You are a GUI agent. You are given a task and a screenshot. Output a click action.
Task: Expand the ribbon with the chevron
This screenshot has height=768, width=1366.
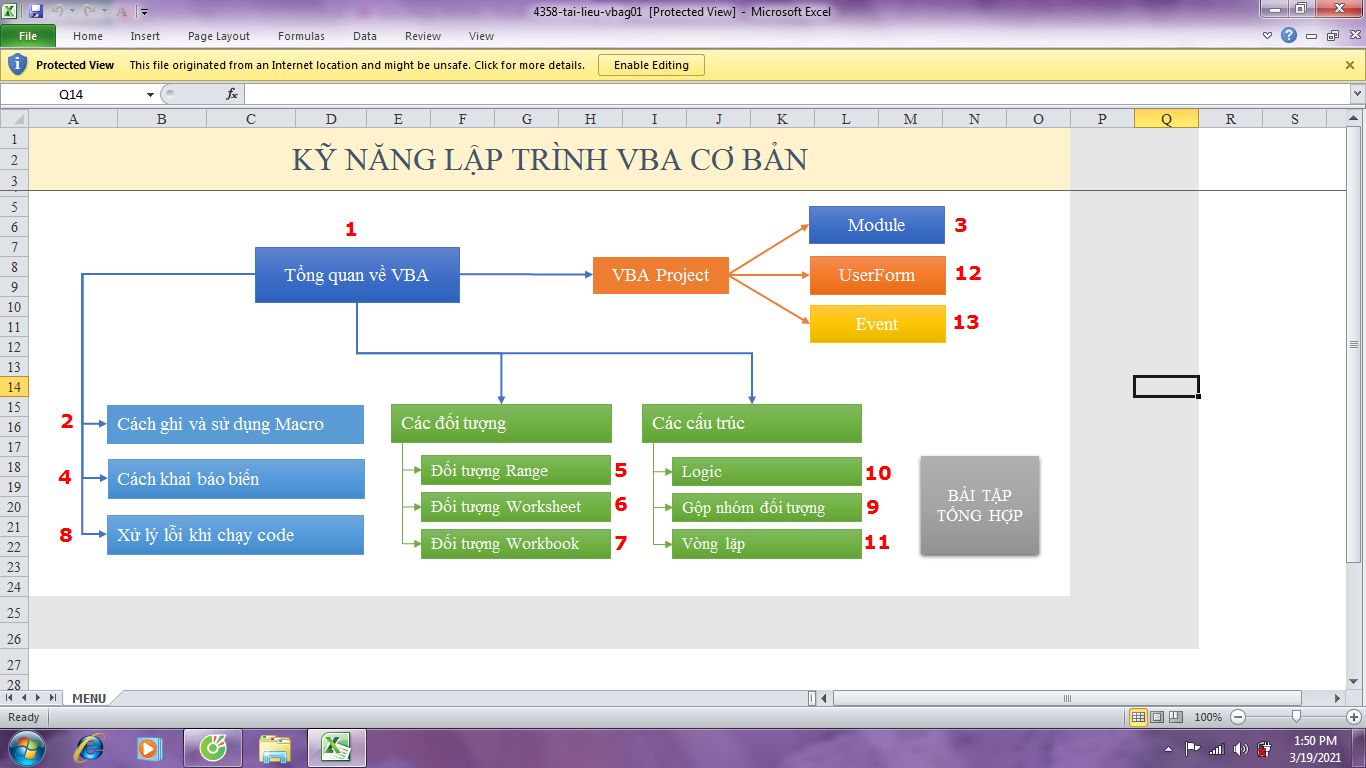click(1268, 36)
